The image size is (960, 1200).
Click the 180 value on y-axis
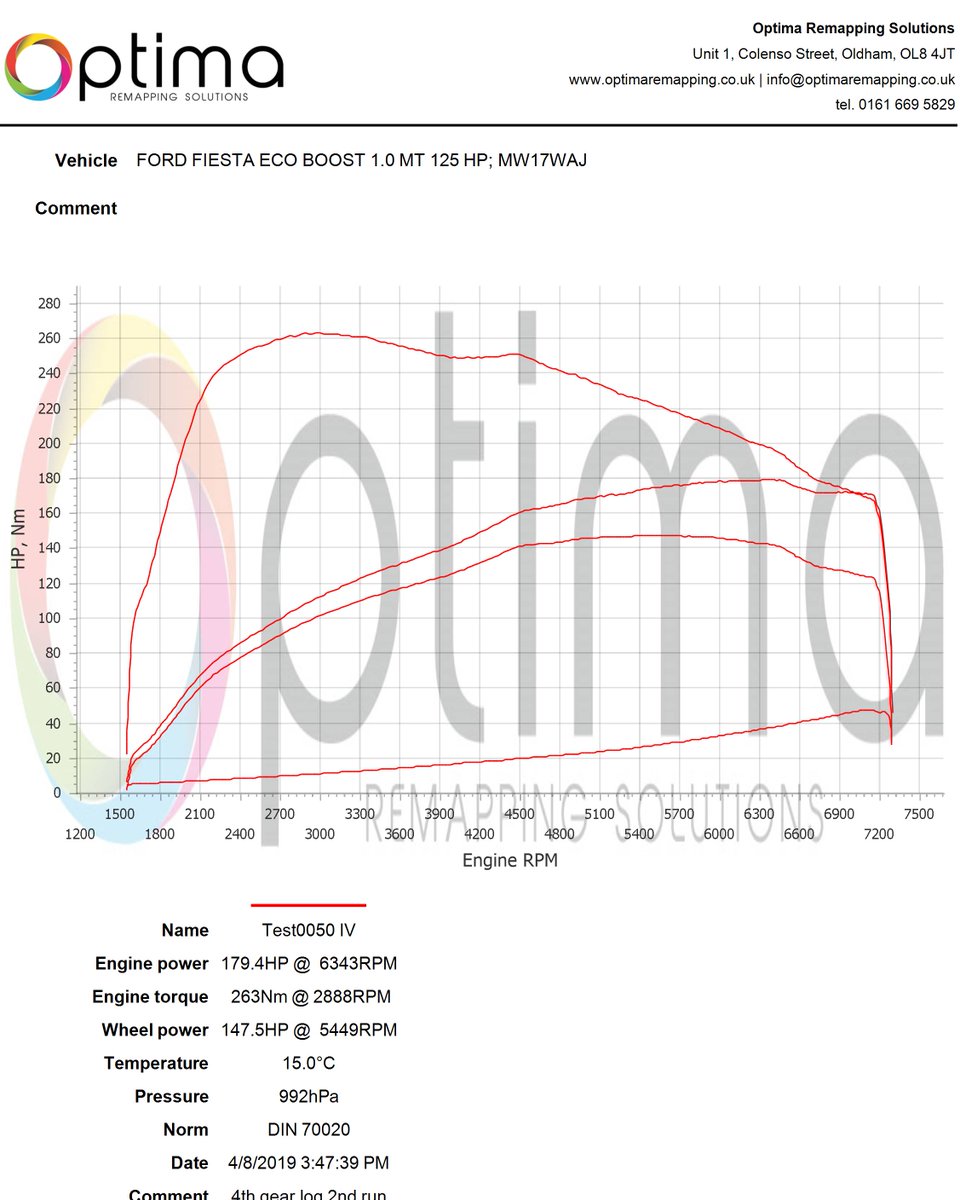click(x=49, y=478)
